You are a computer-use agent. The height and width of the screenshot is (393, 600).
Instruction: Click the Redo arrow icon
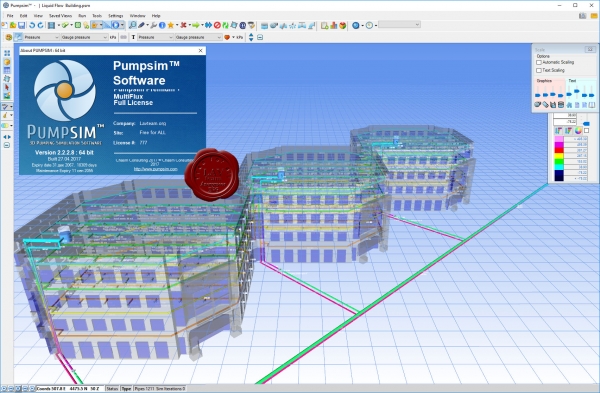(40, 25)
